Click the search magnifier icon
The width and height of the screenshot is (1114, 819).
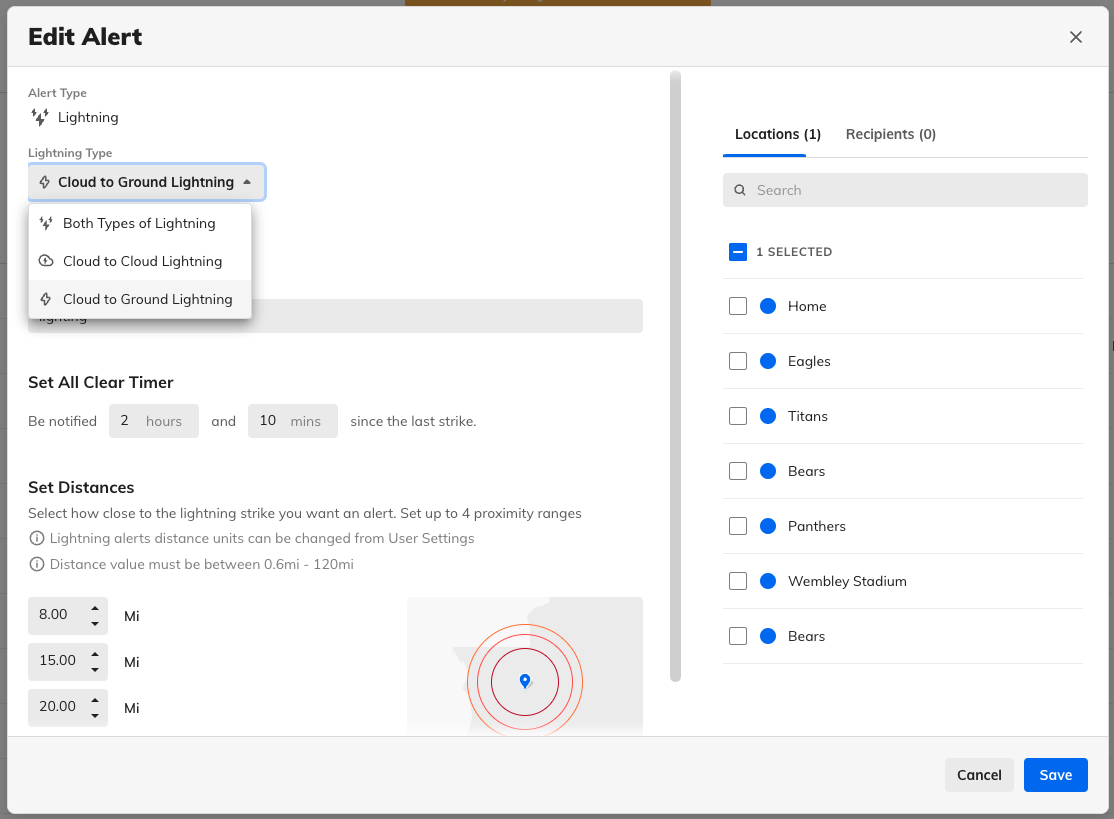point(740,190)
